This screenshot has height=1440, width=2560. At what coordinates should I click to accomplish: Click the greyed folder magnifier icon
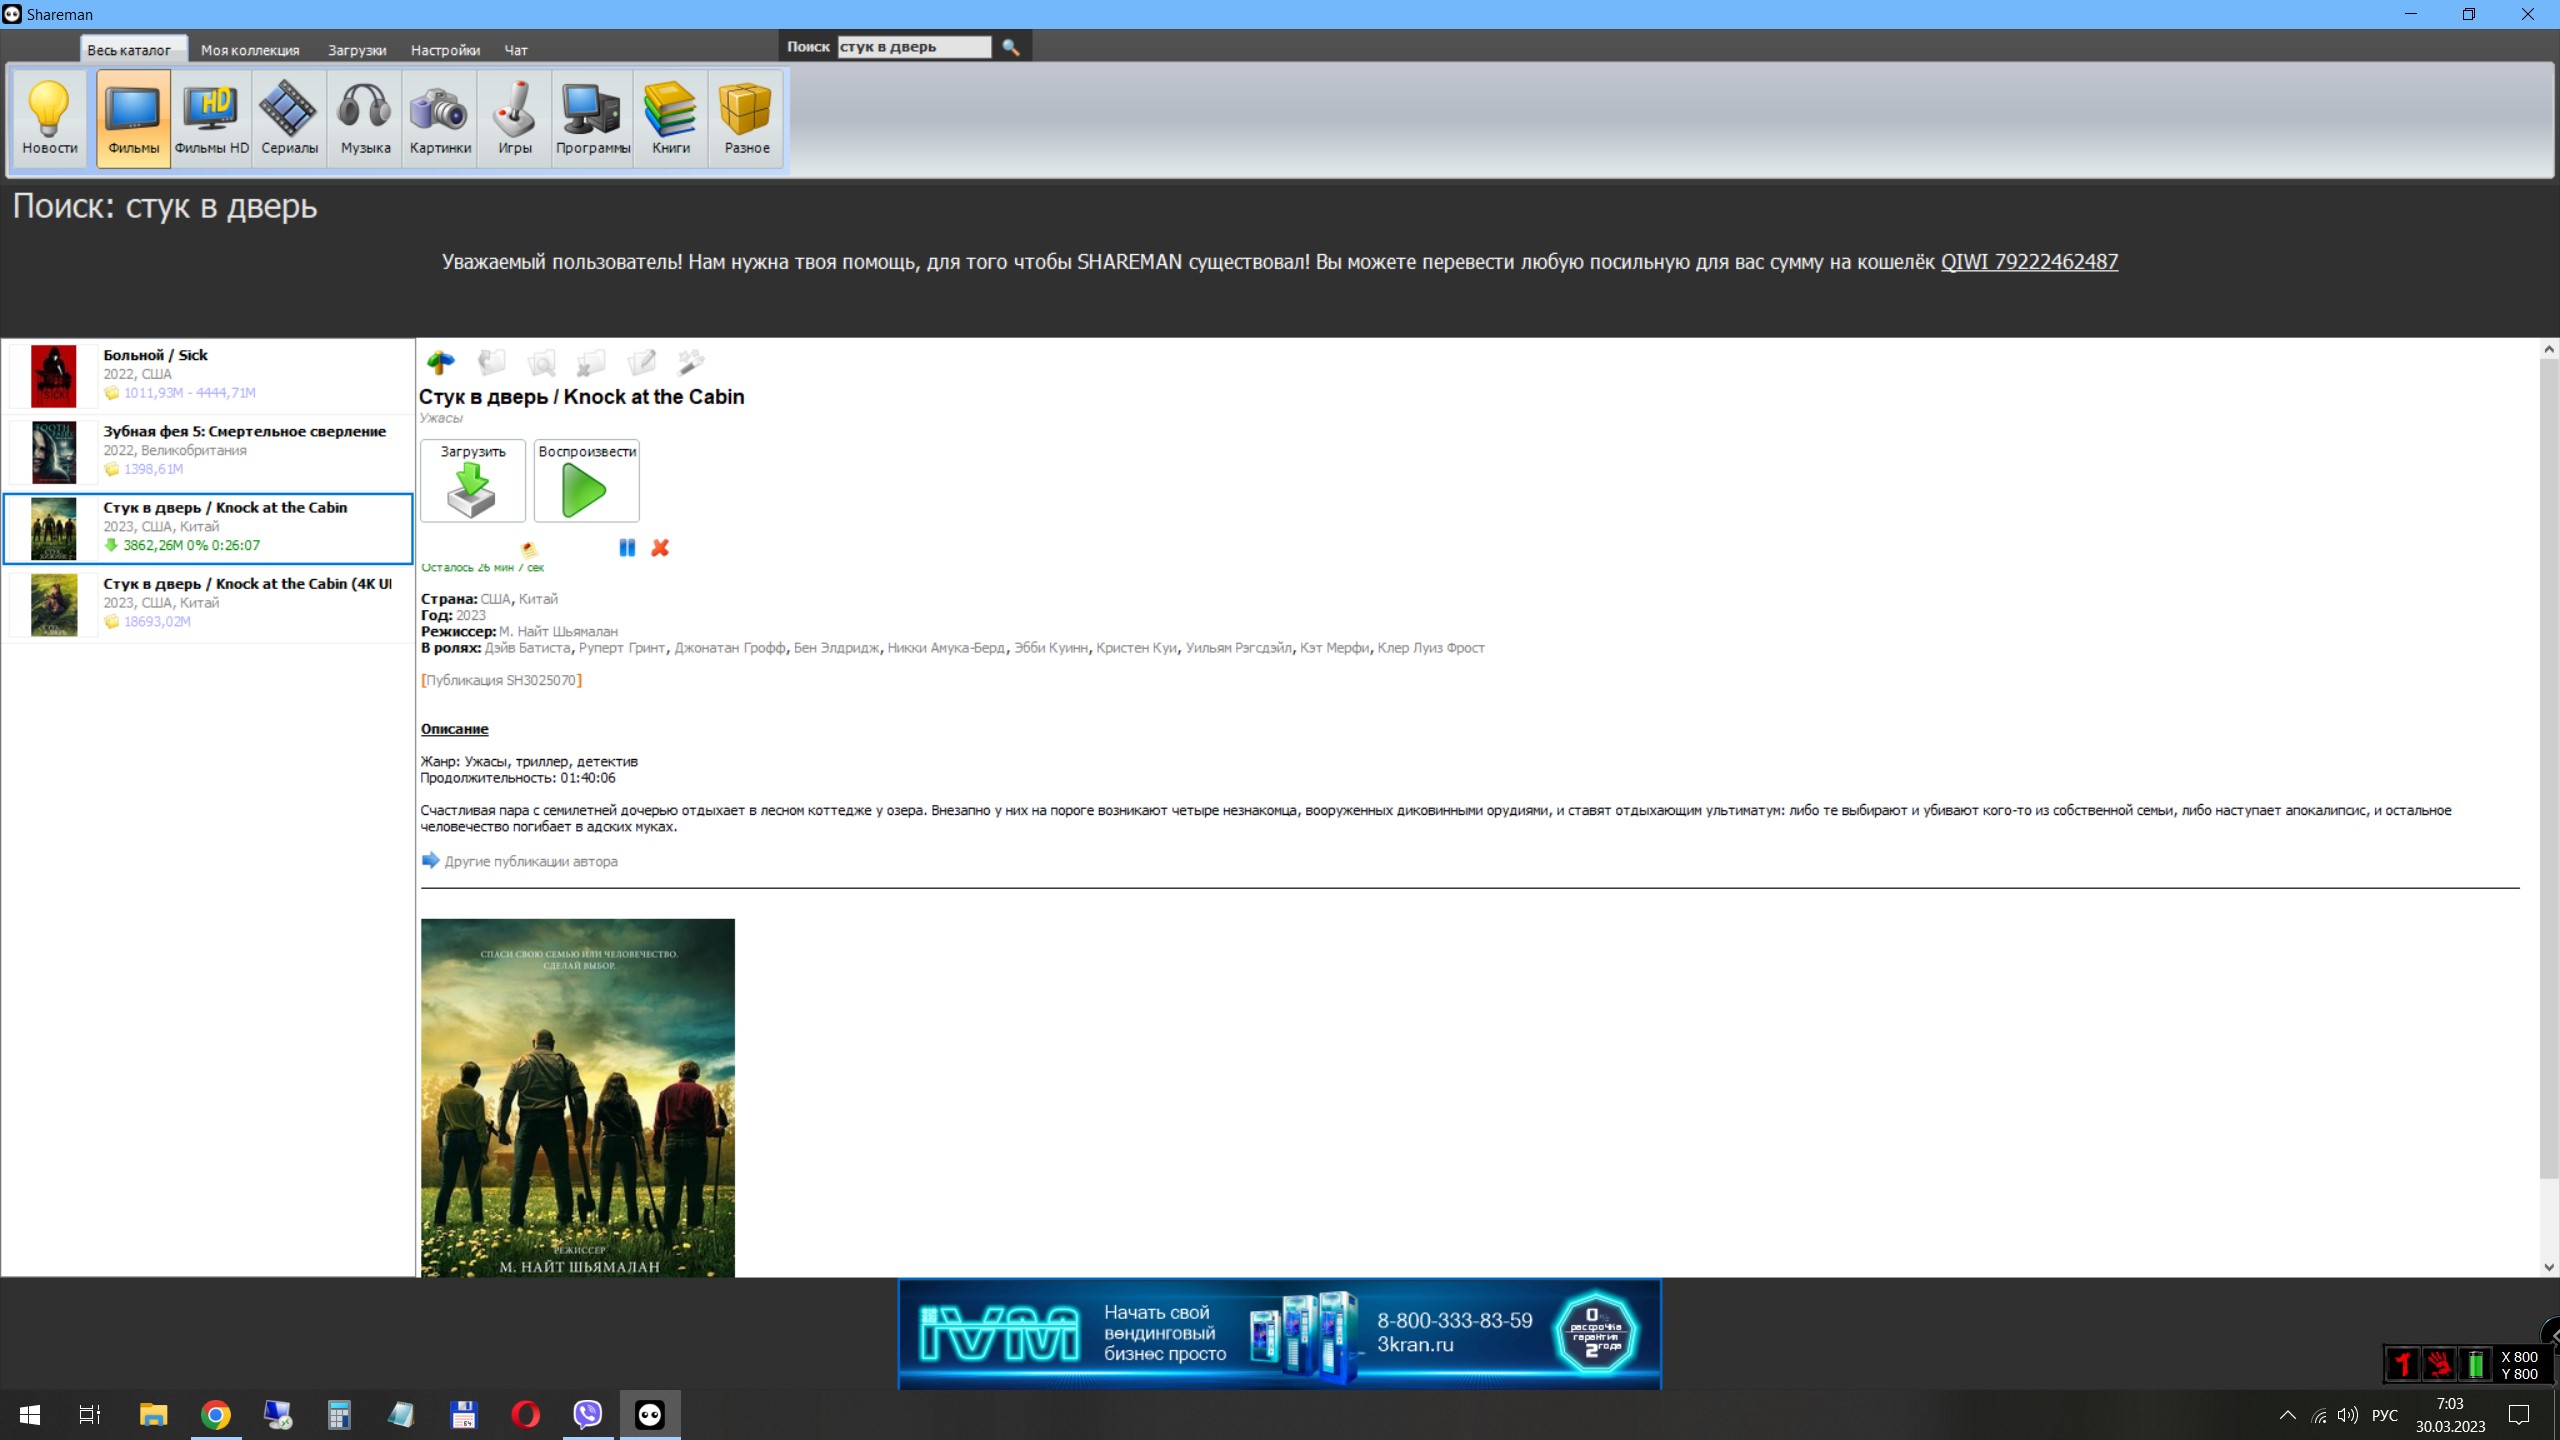pyautogui.click(x=541, y=362)
